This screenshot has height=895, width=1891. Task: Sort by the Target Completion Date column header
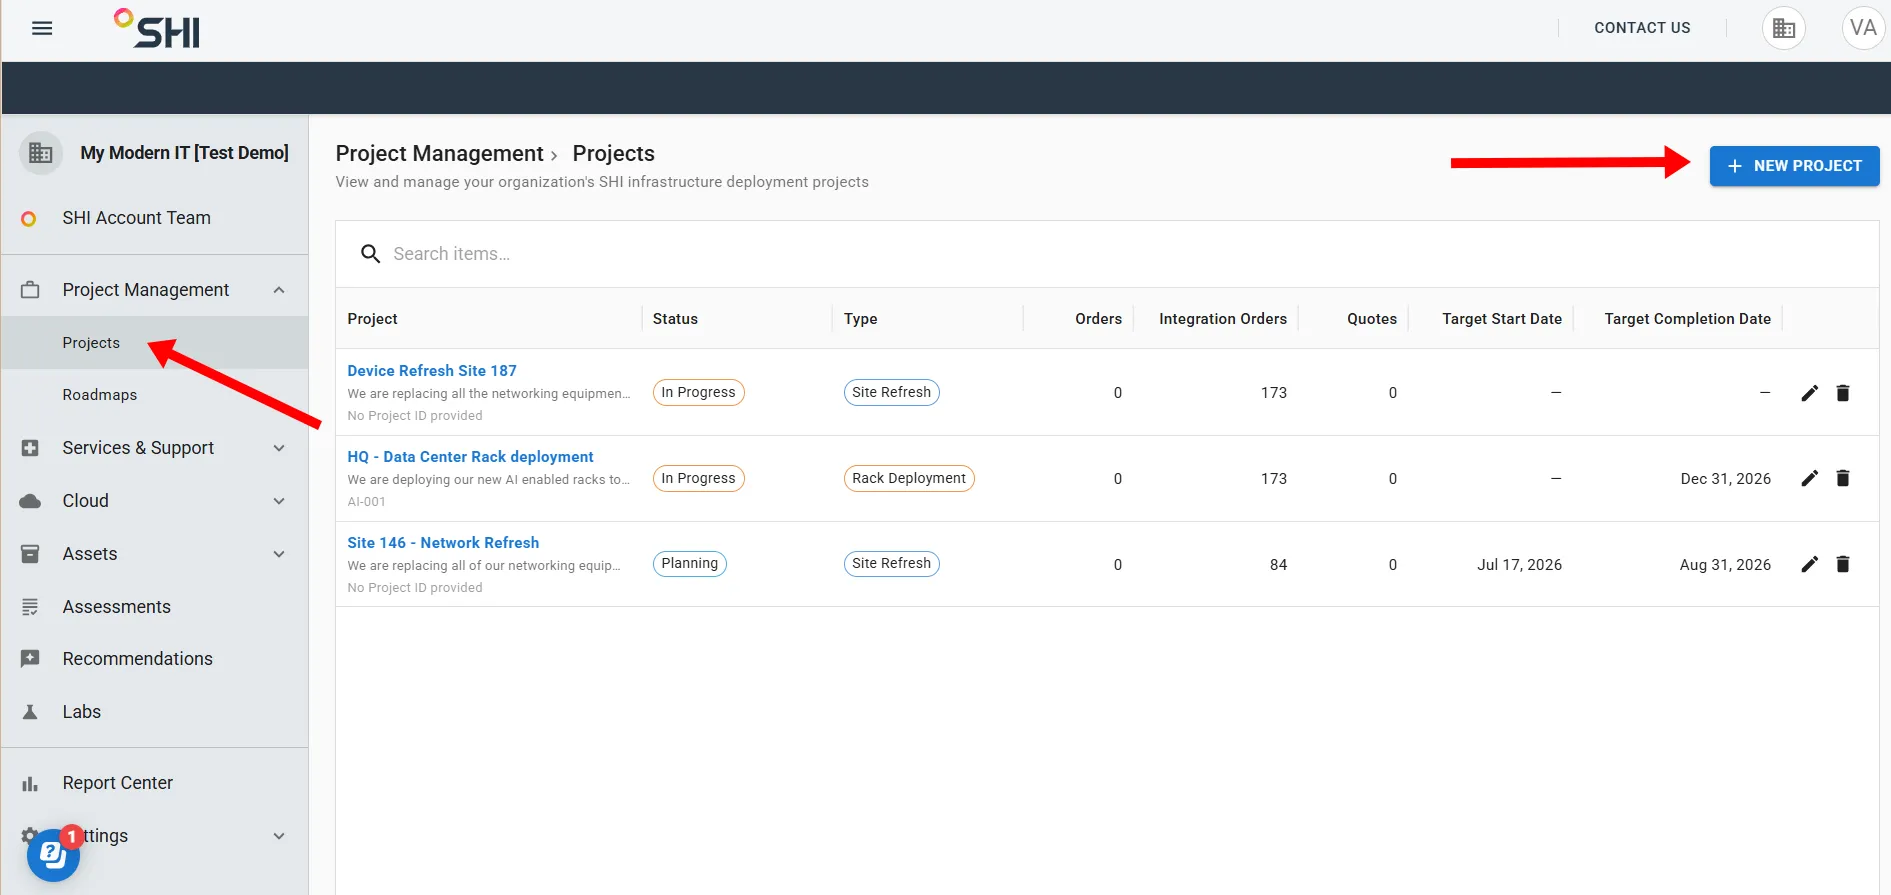pyautogui.click(x=1687, y=319)
